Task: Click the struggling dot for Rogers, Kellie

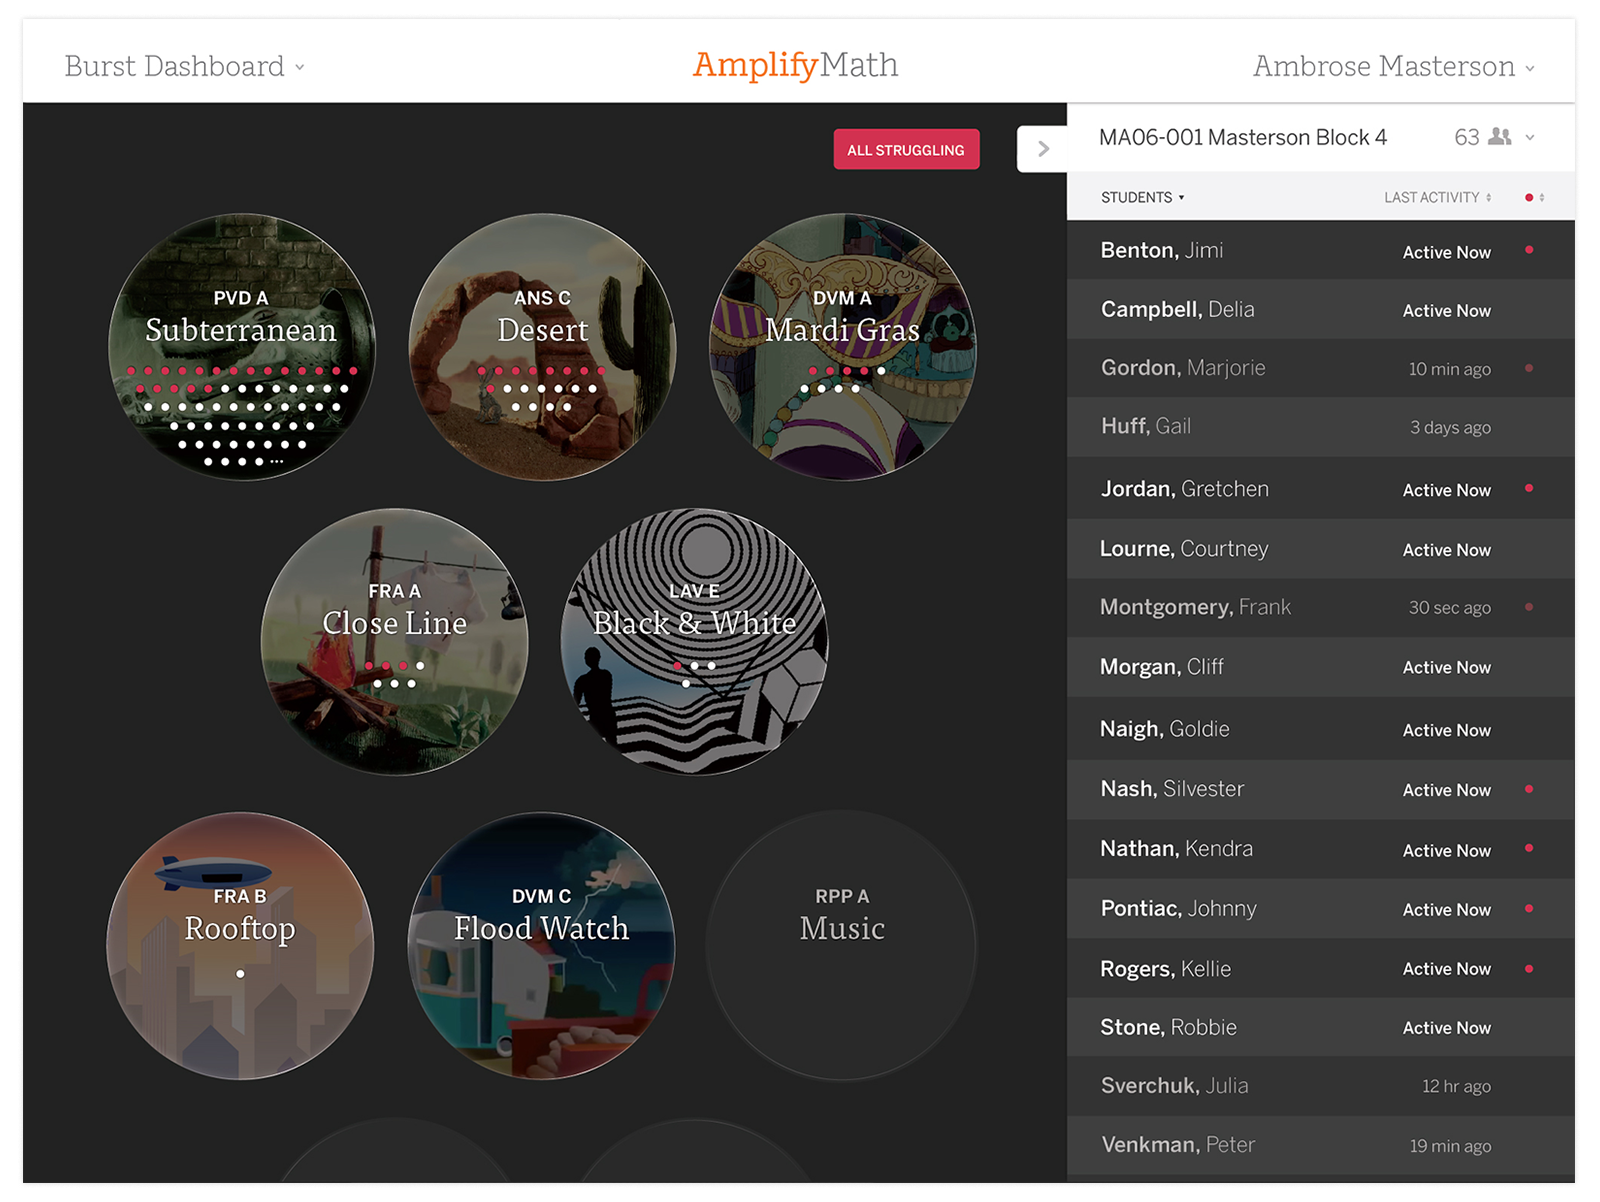Action: pos(1529,968)
